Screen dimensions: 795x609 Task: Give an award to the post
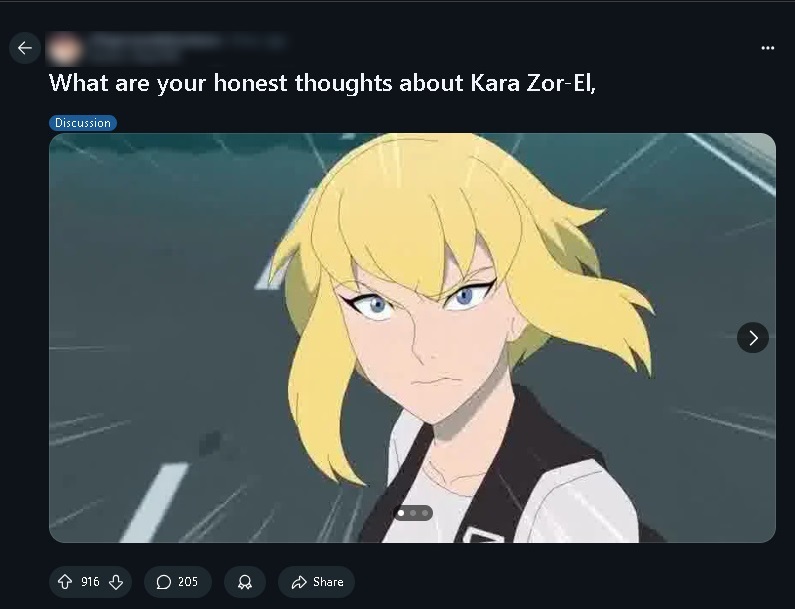[244, 582]
